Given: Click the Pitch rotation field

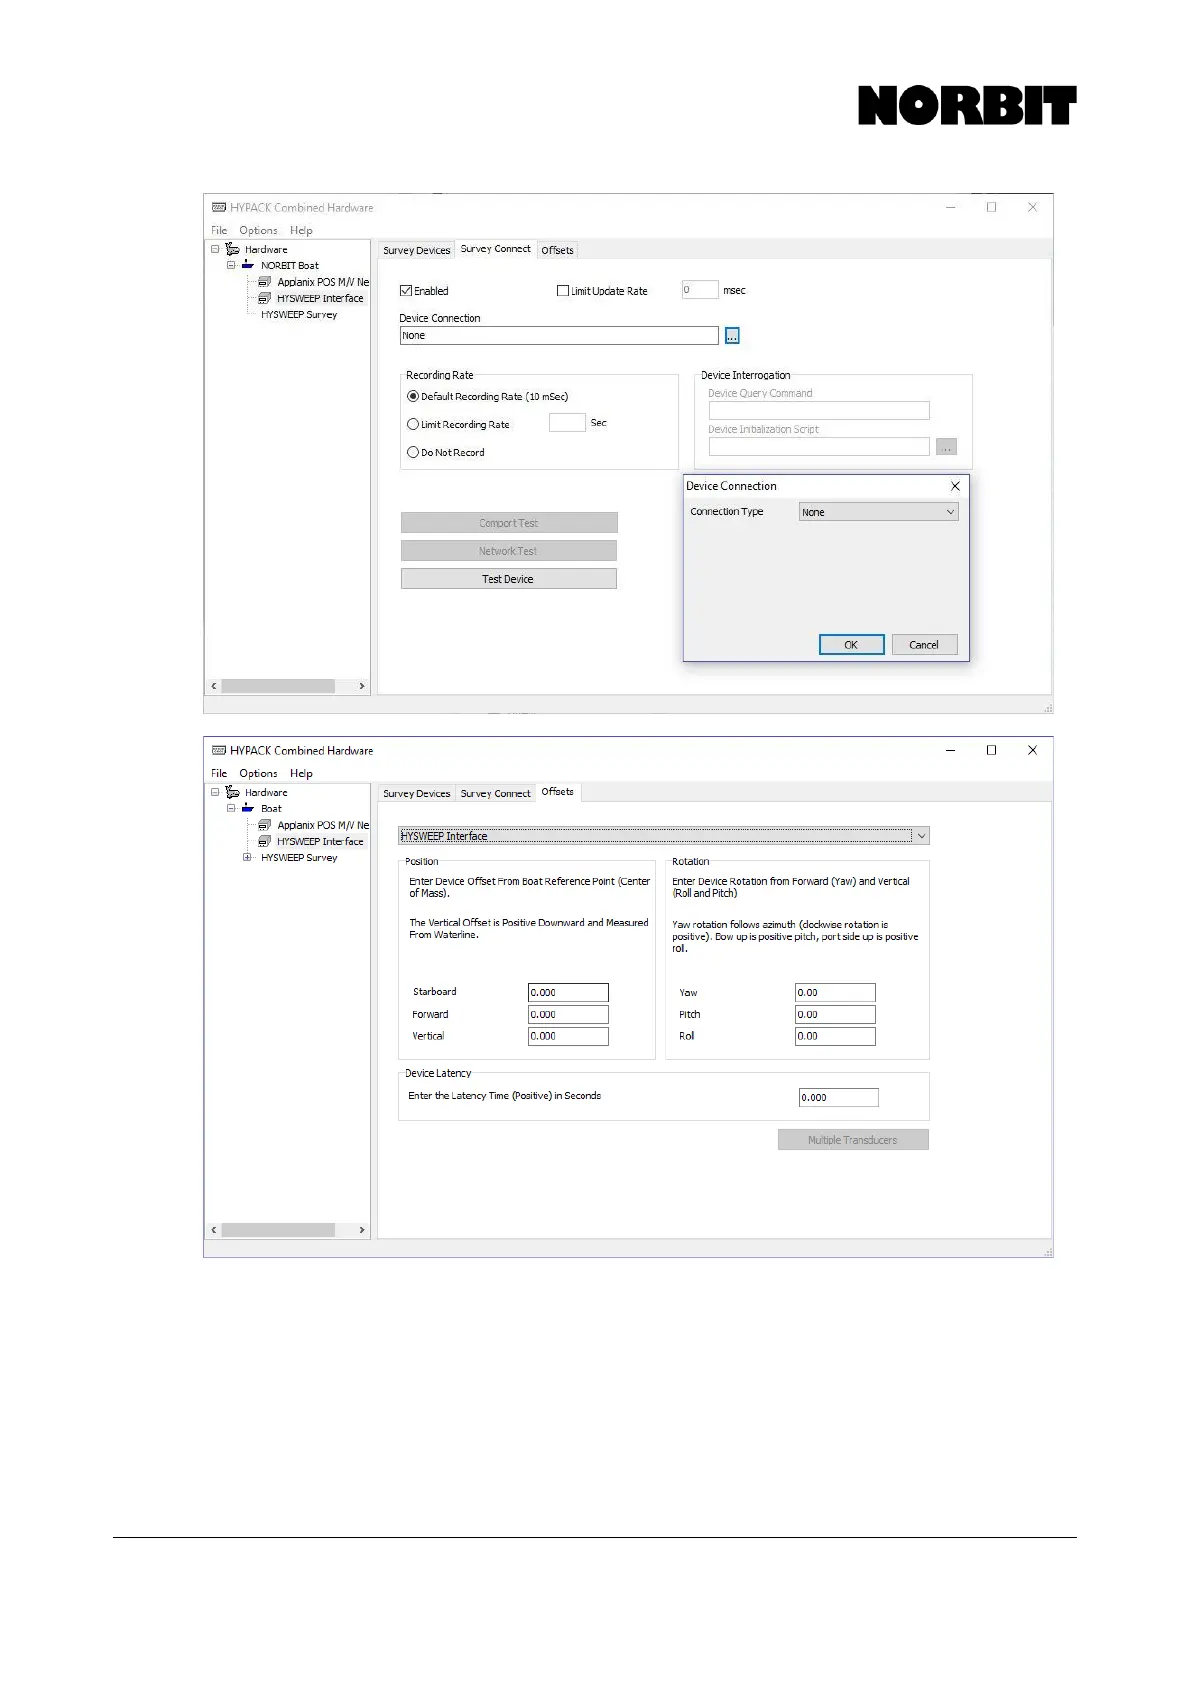Looking at the screenshot, I should click(835, 1014).
